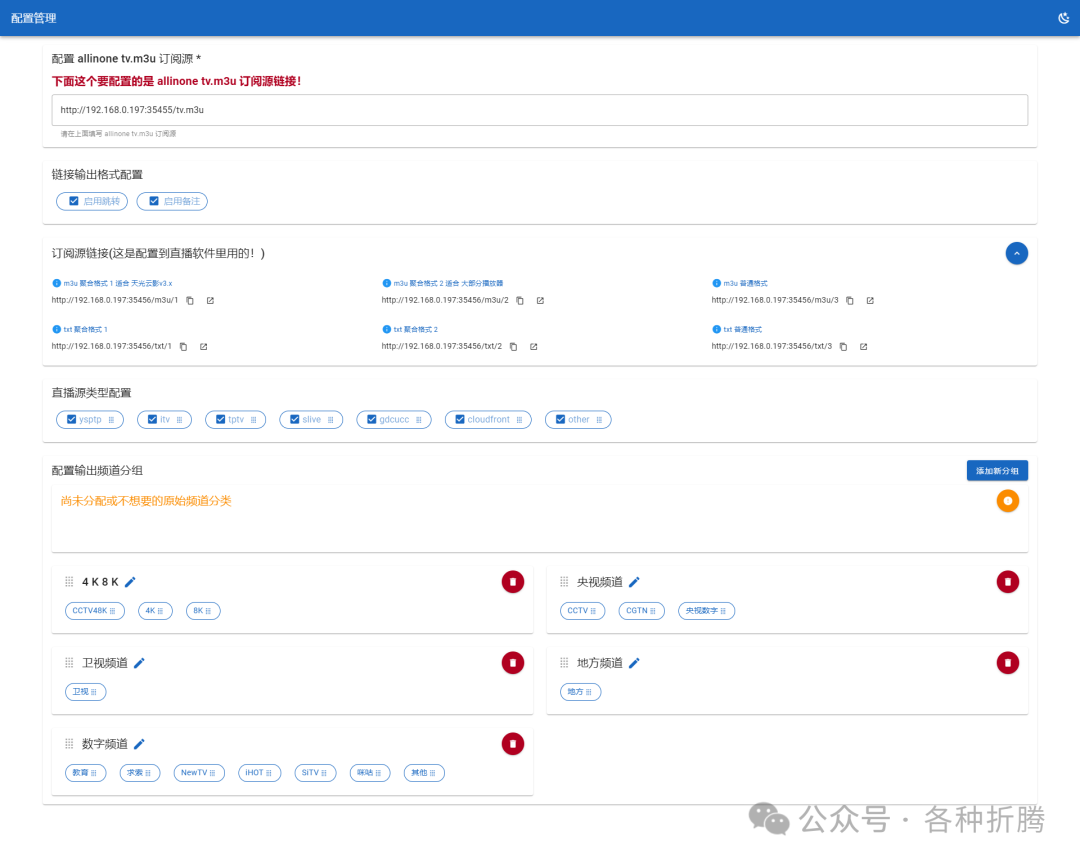
Task: Toggle the ysptp source type checkbox
Action: point(72,420)
